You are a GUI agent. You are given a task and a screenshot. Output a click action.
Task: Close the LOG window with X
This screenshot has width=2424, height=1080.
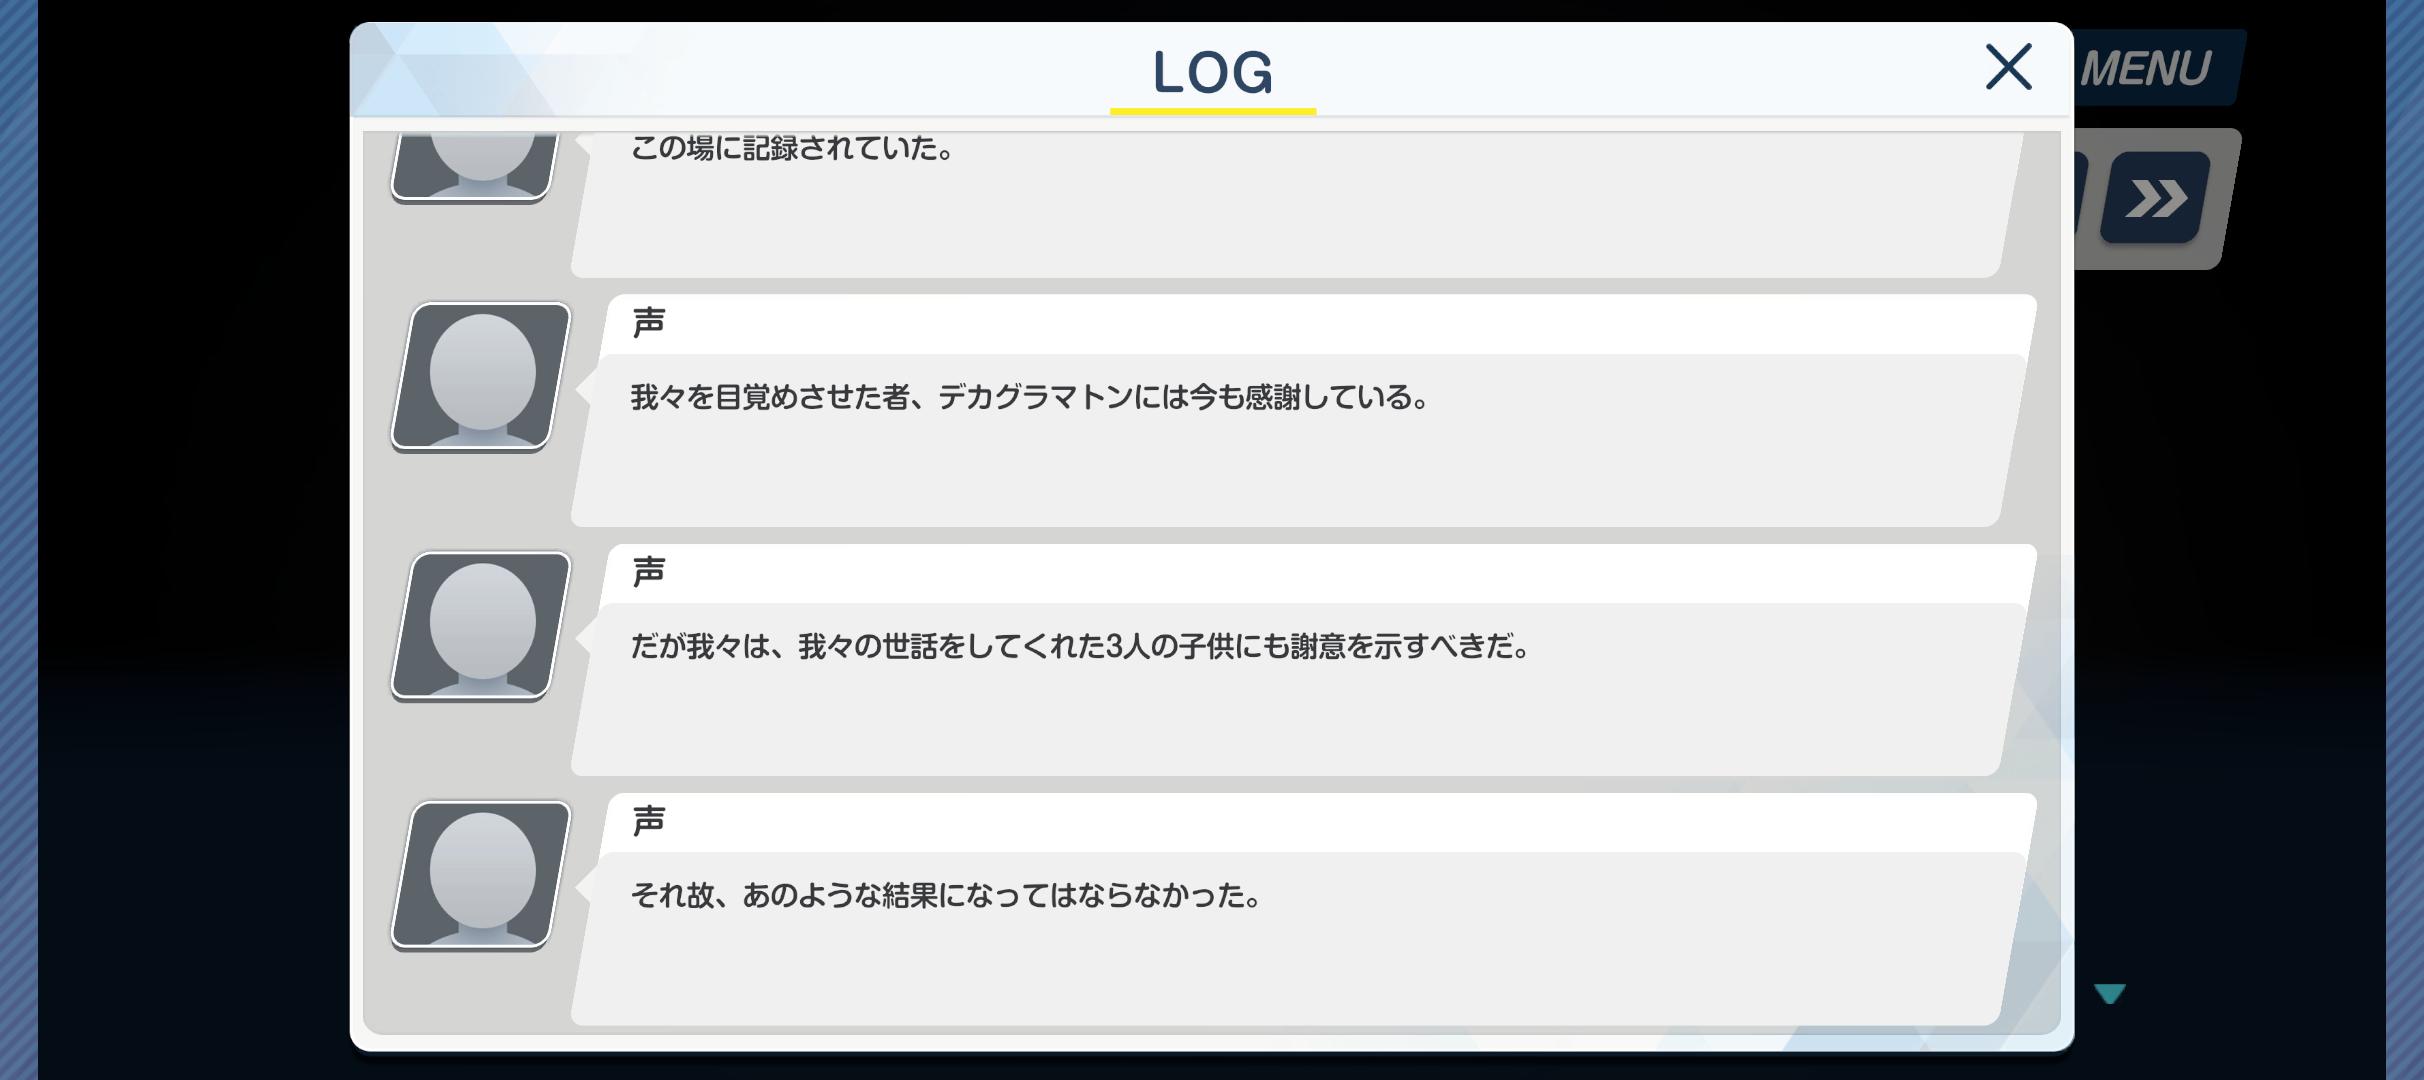tap(2008, 67)
